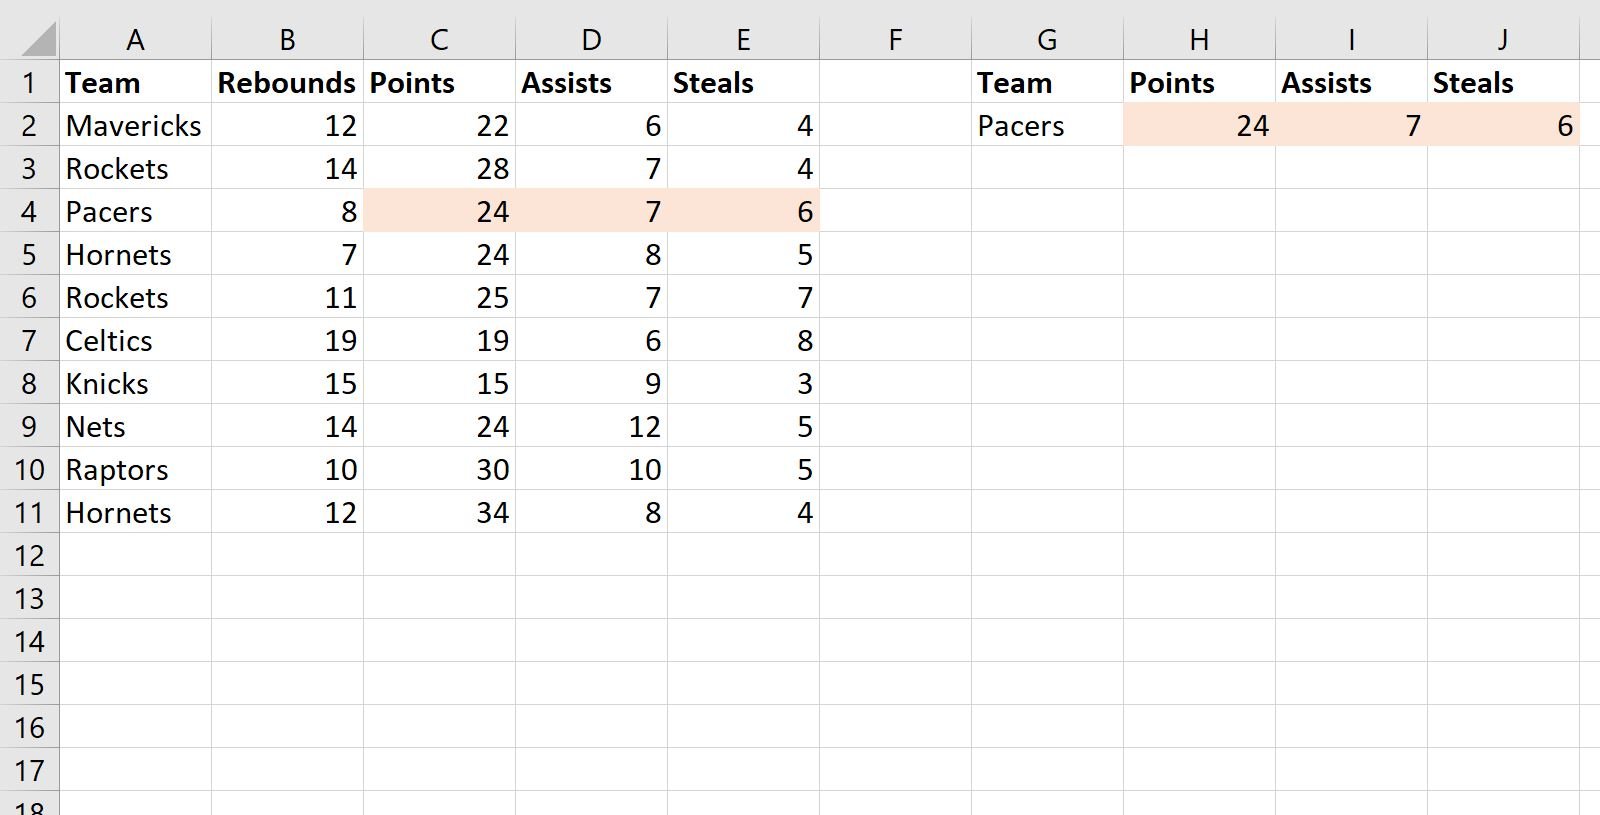
Task: Select the Mavericks team cell
Action: click(x=135, y=126)
